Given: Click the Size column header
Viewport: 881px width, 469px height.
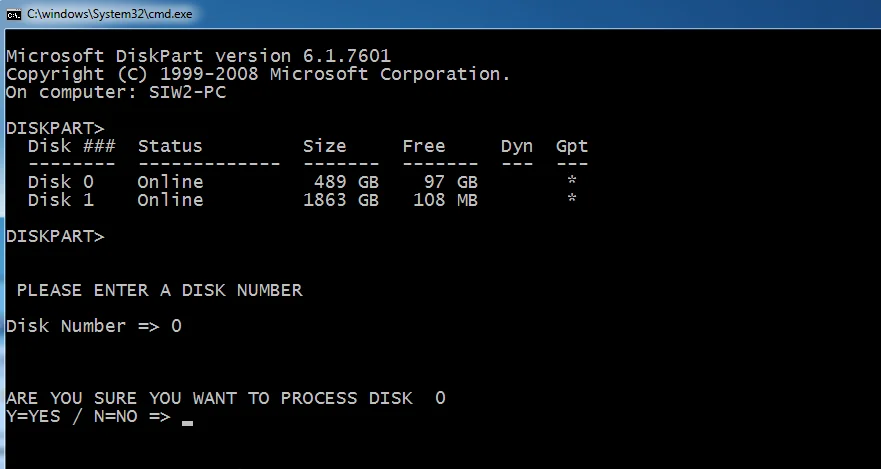Looking at the screenshot, I should [x=325, y=146].
